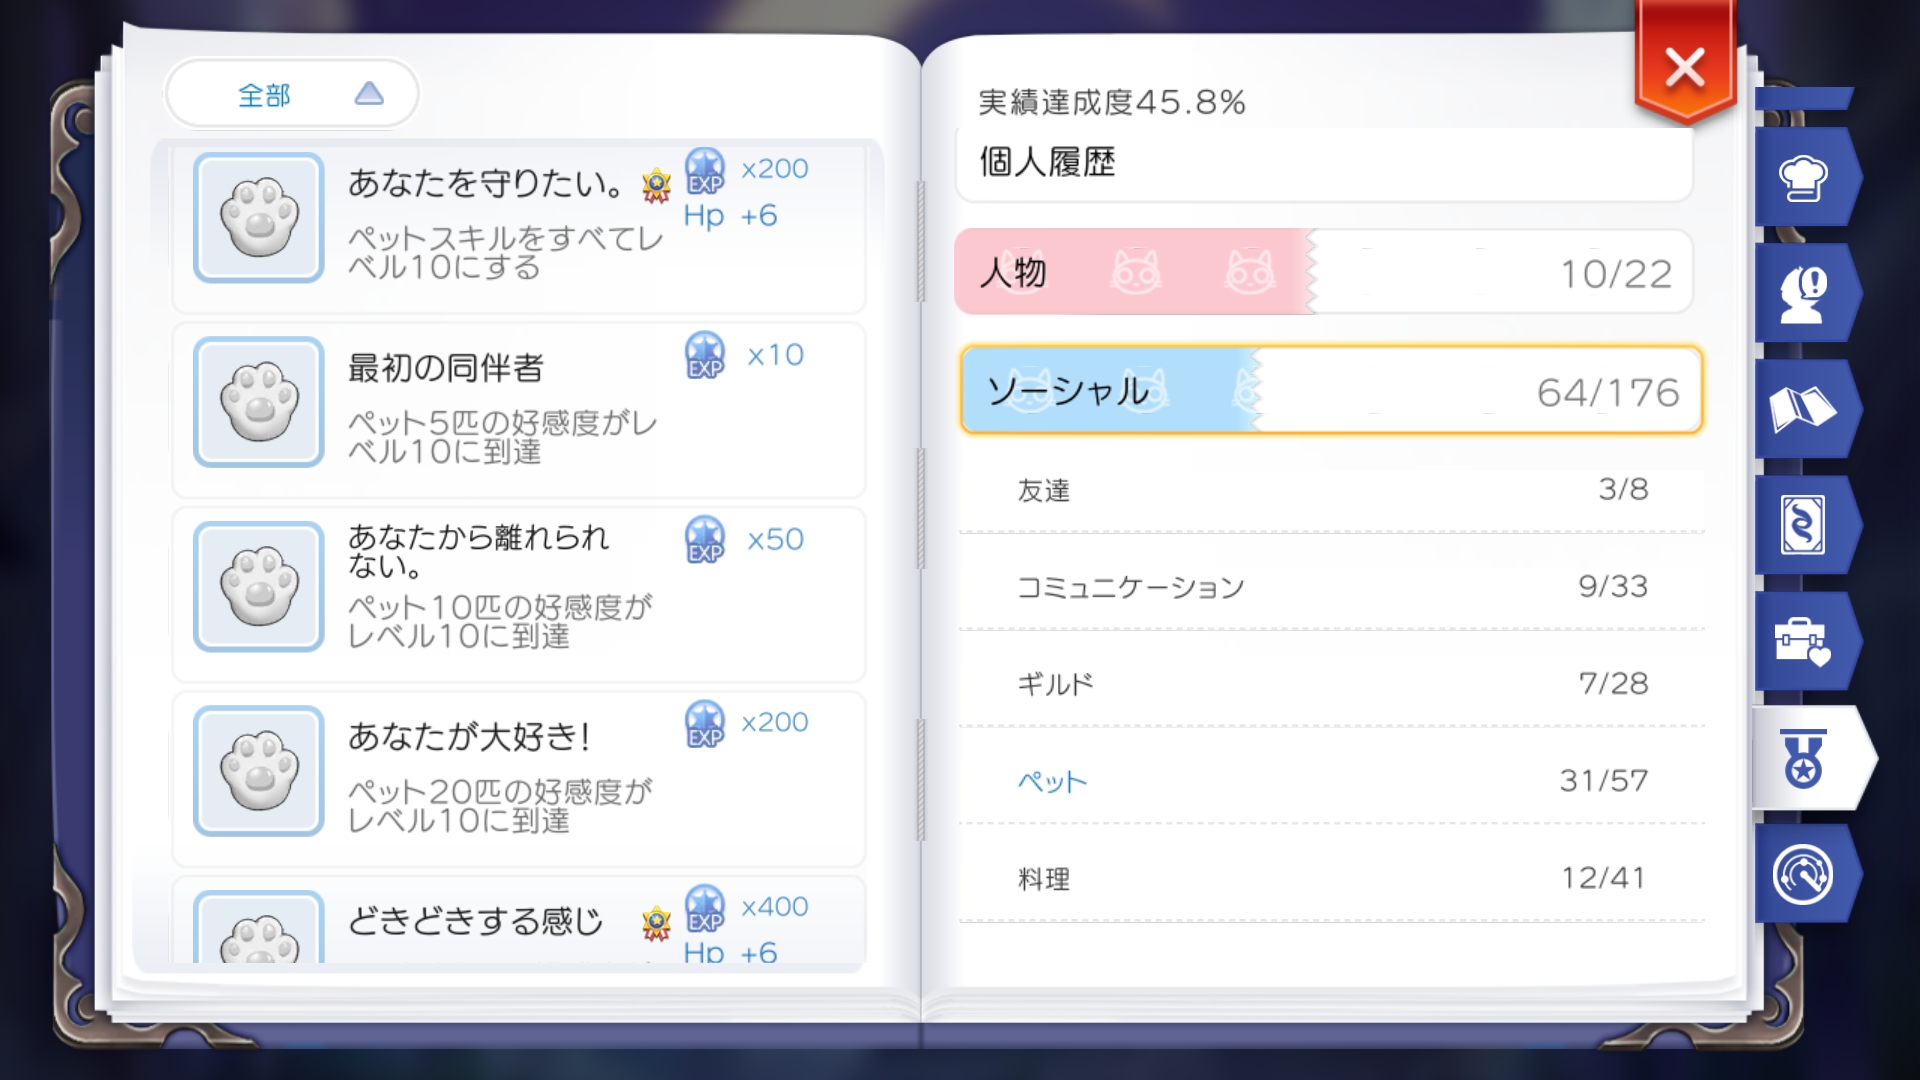1920x1080 pixels.
Task: Expand the 人物 category bar
Action: [x=1324, y=272]
